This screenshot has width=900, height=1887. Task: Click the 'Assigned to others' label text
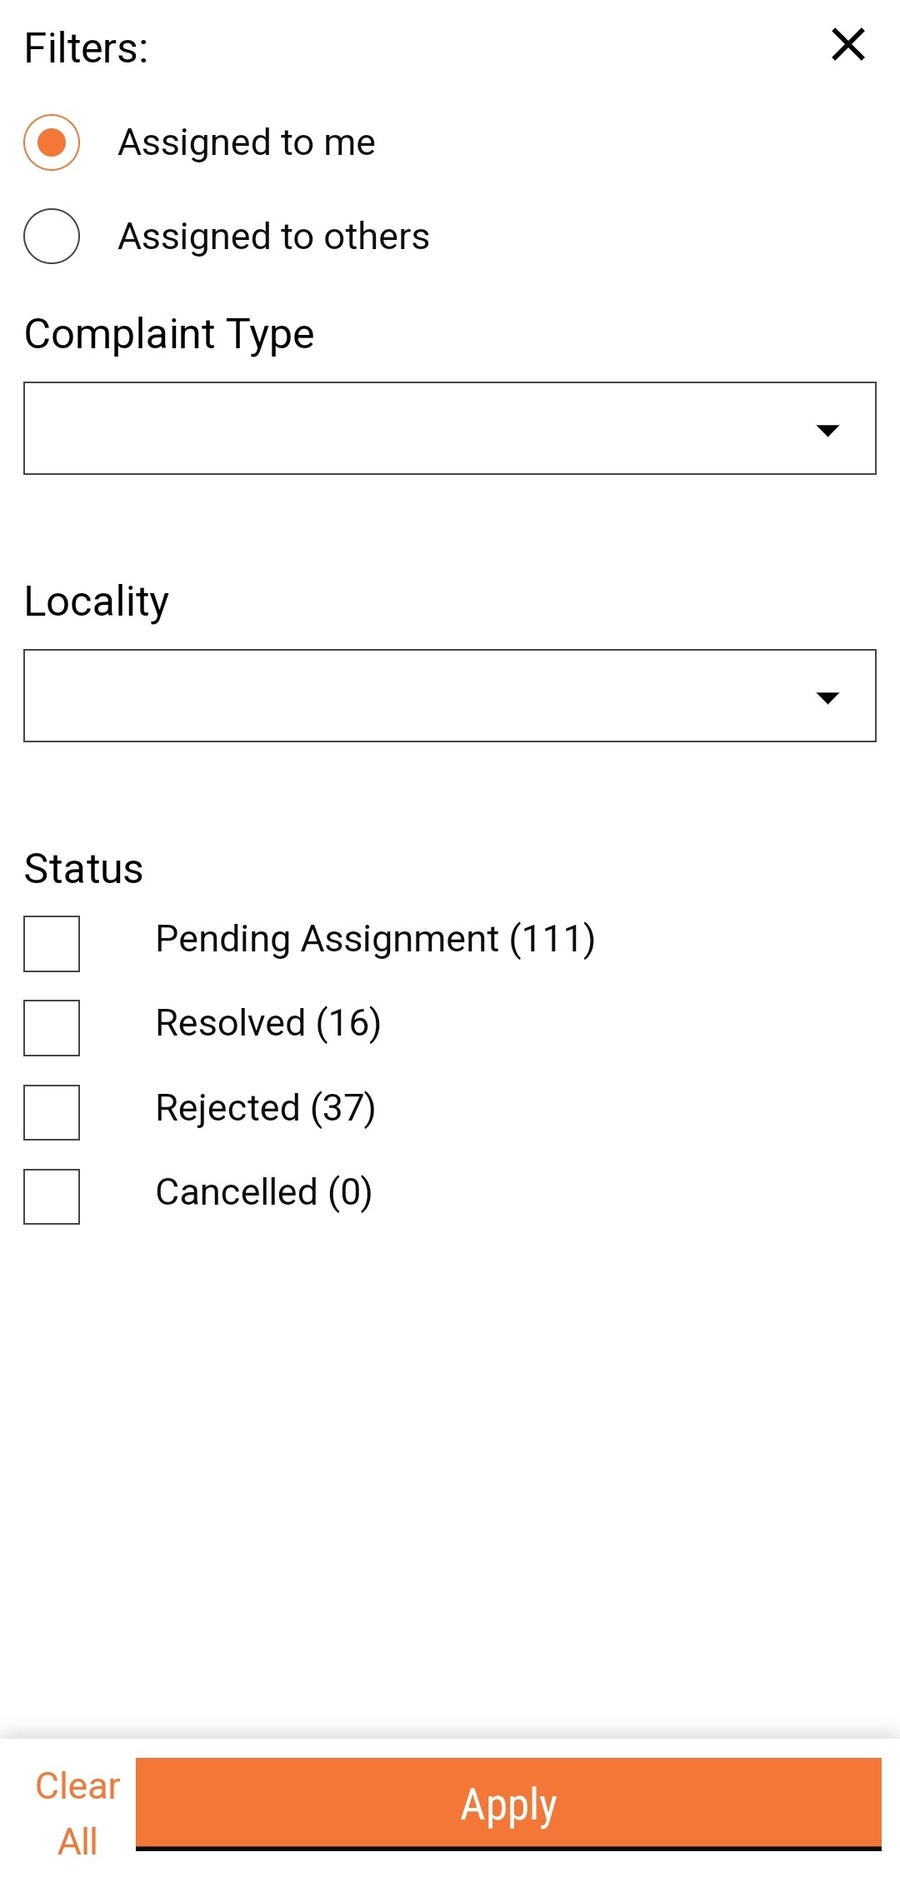pyautogui.click(x=273, y=236)
